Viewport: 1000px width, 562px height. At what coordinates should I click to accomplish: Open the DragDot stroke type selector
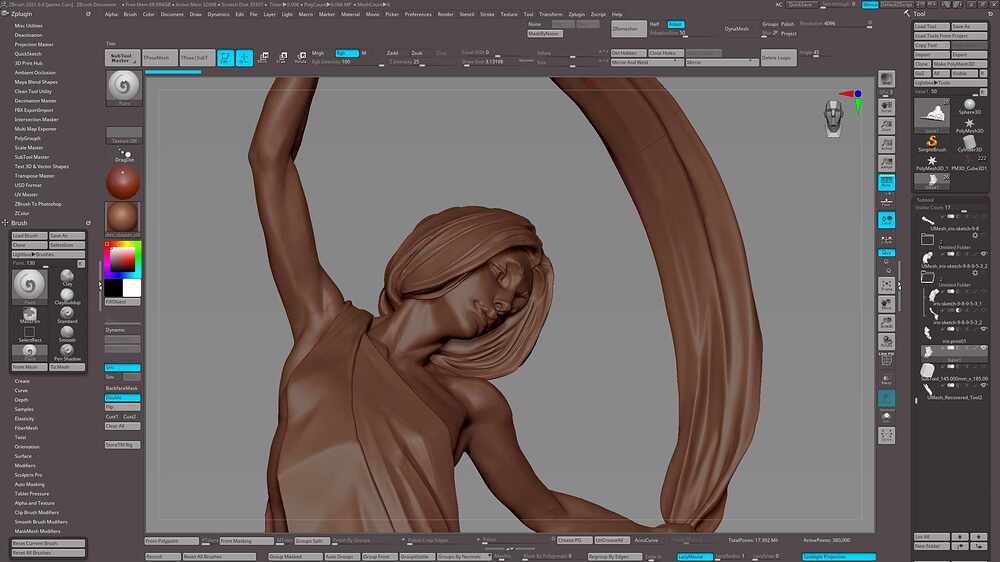point(124,154)
